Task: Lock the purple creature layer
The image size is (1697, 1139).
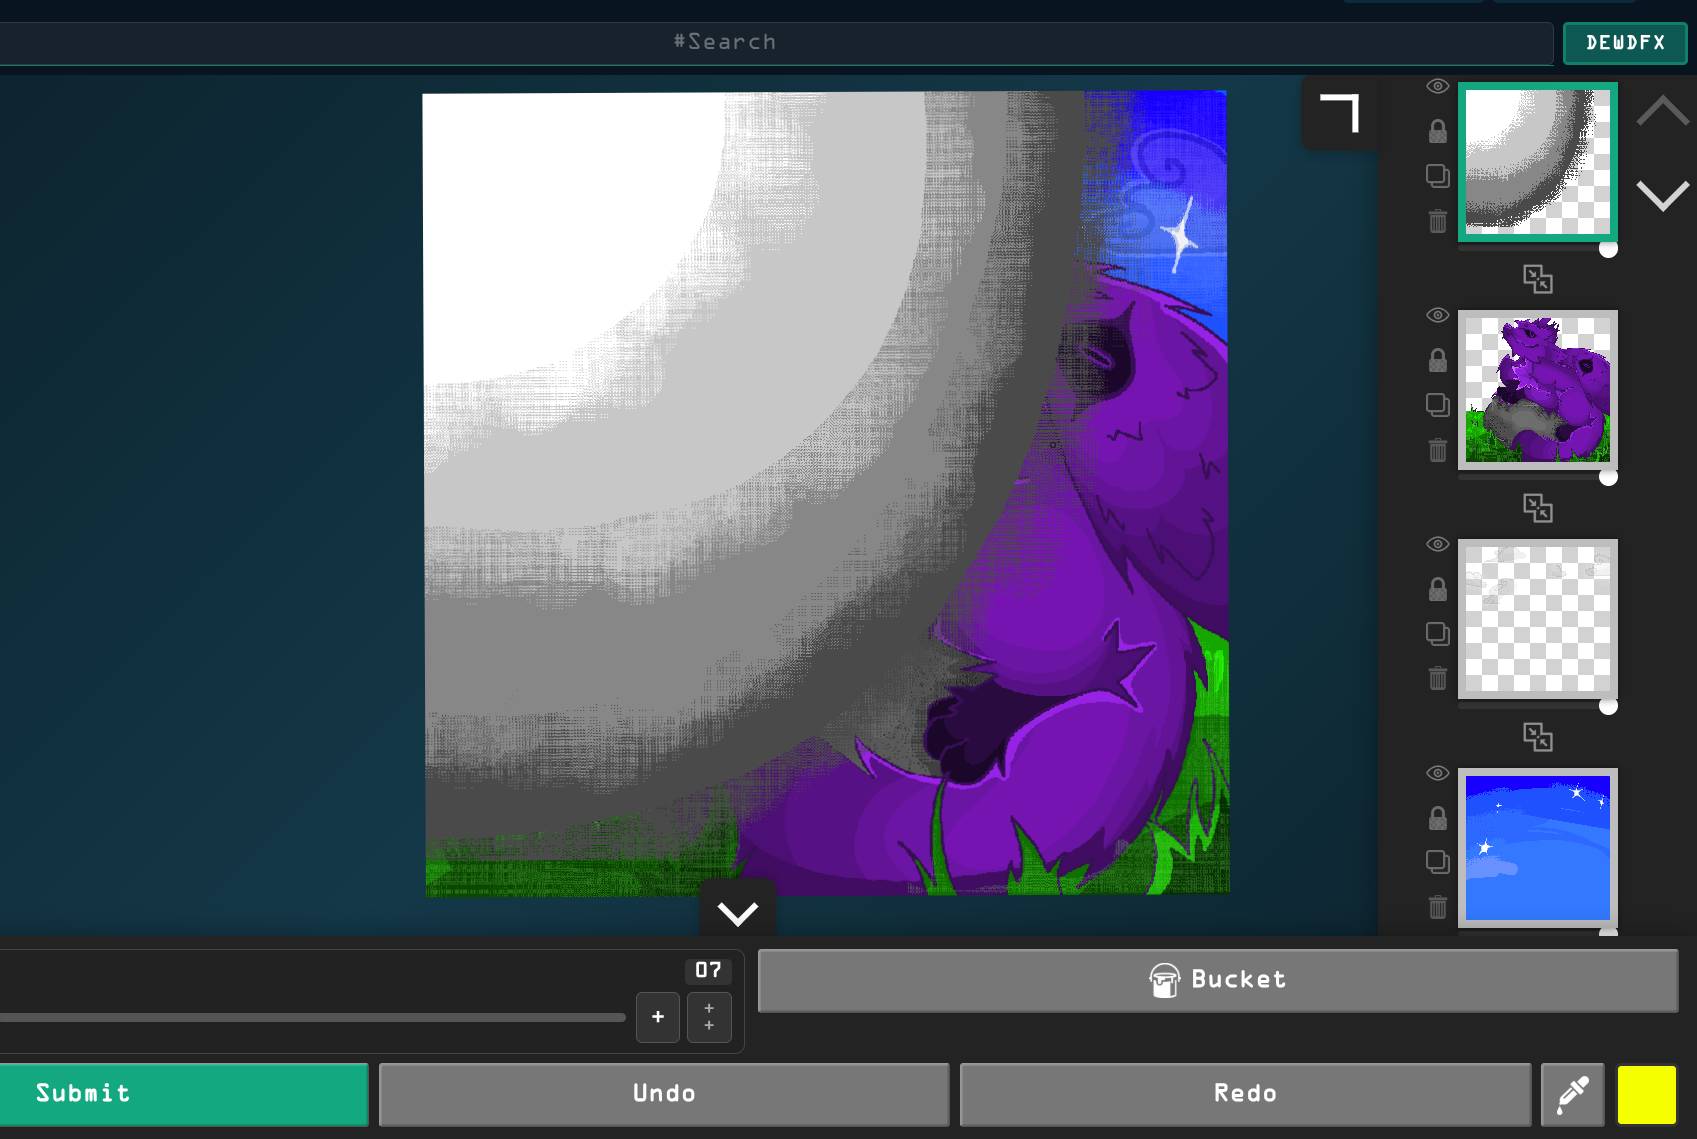Action: tap(1437, 360)
